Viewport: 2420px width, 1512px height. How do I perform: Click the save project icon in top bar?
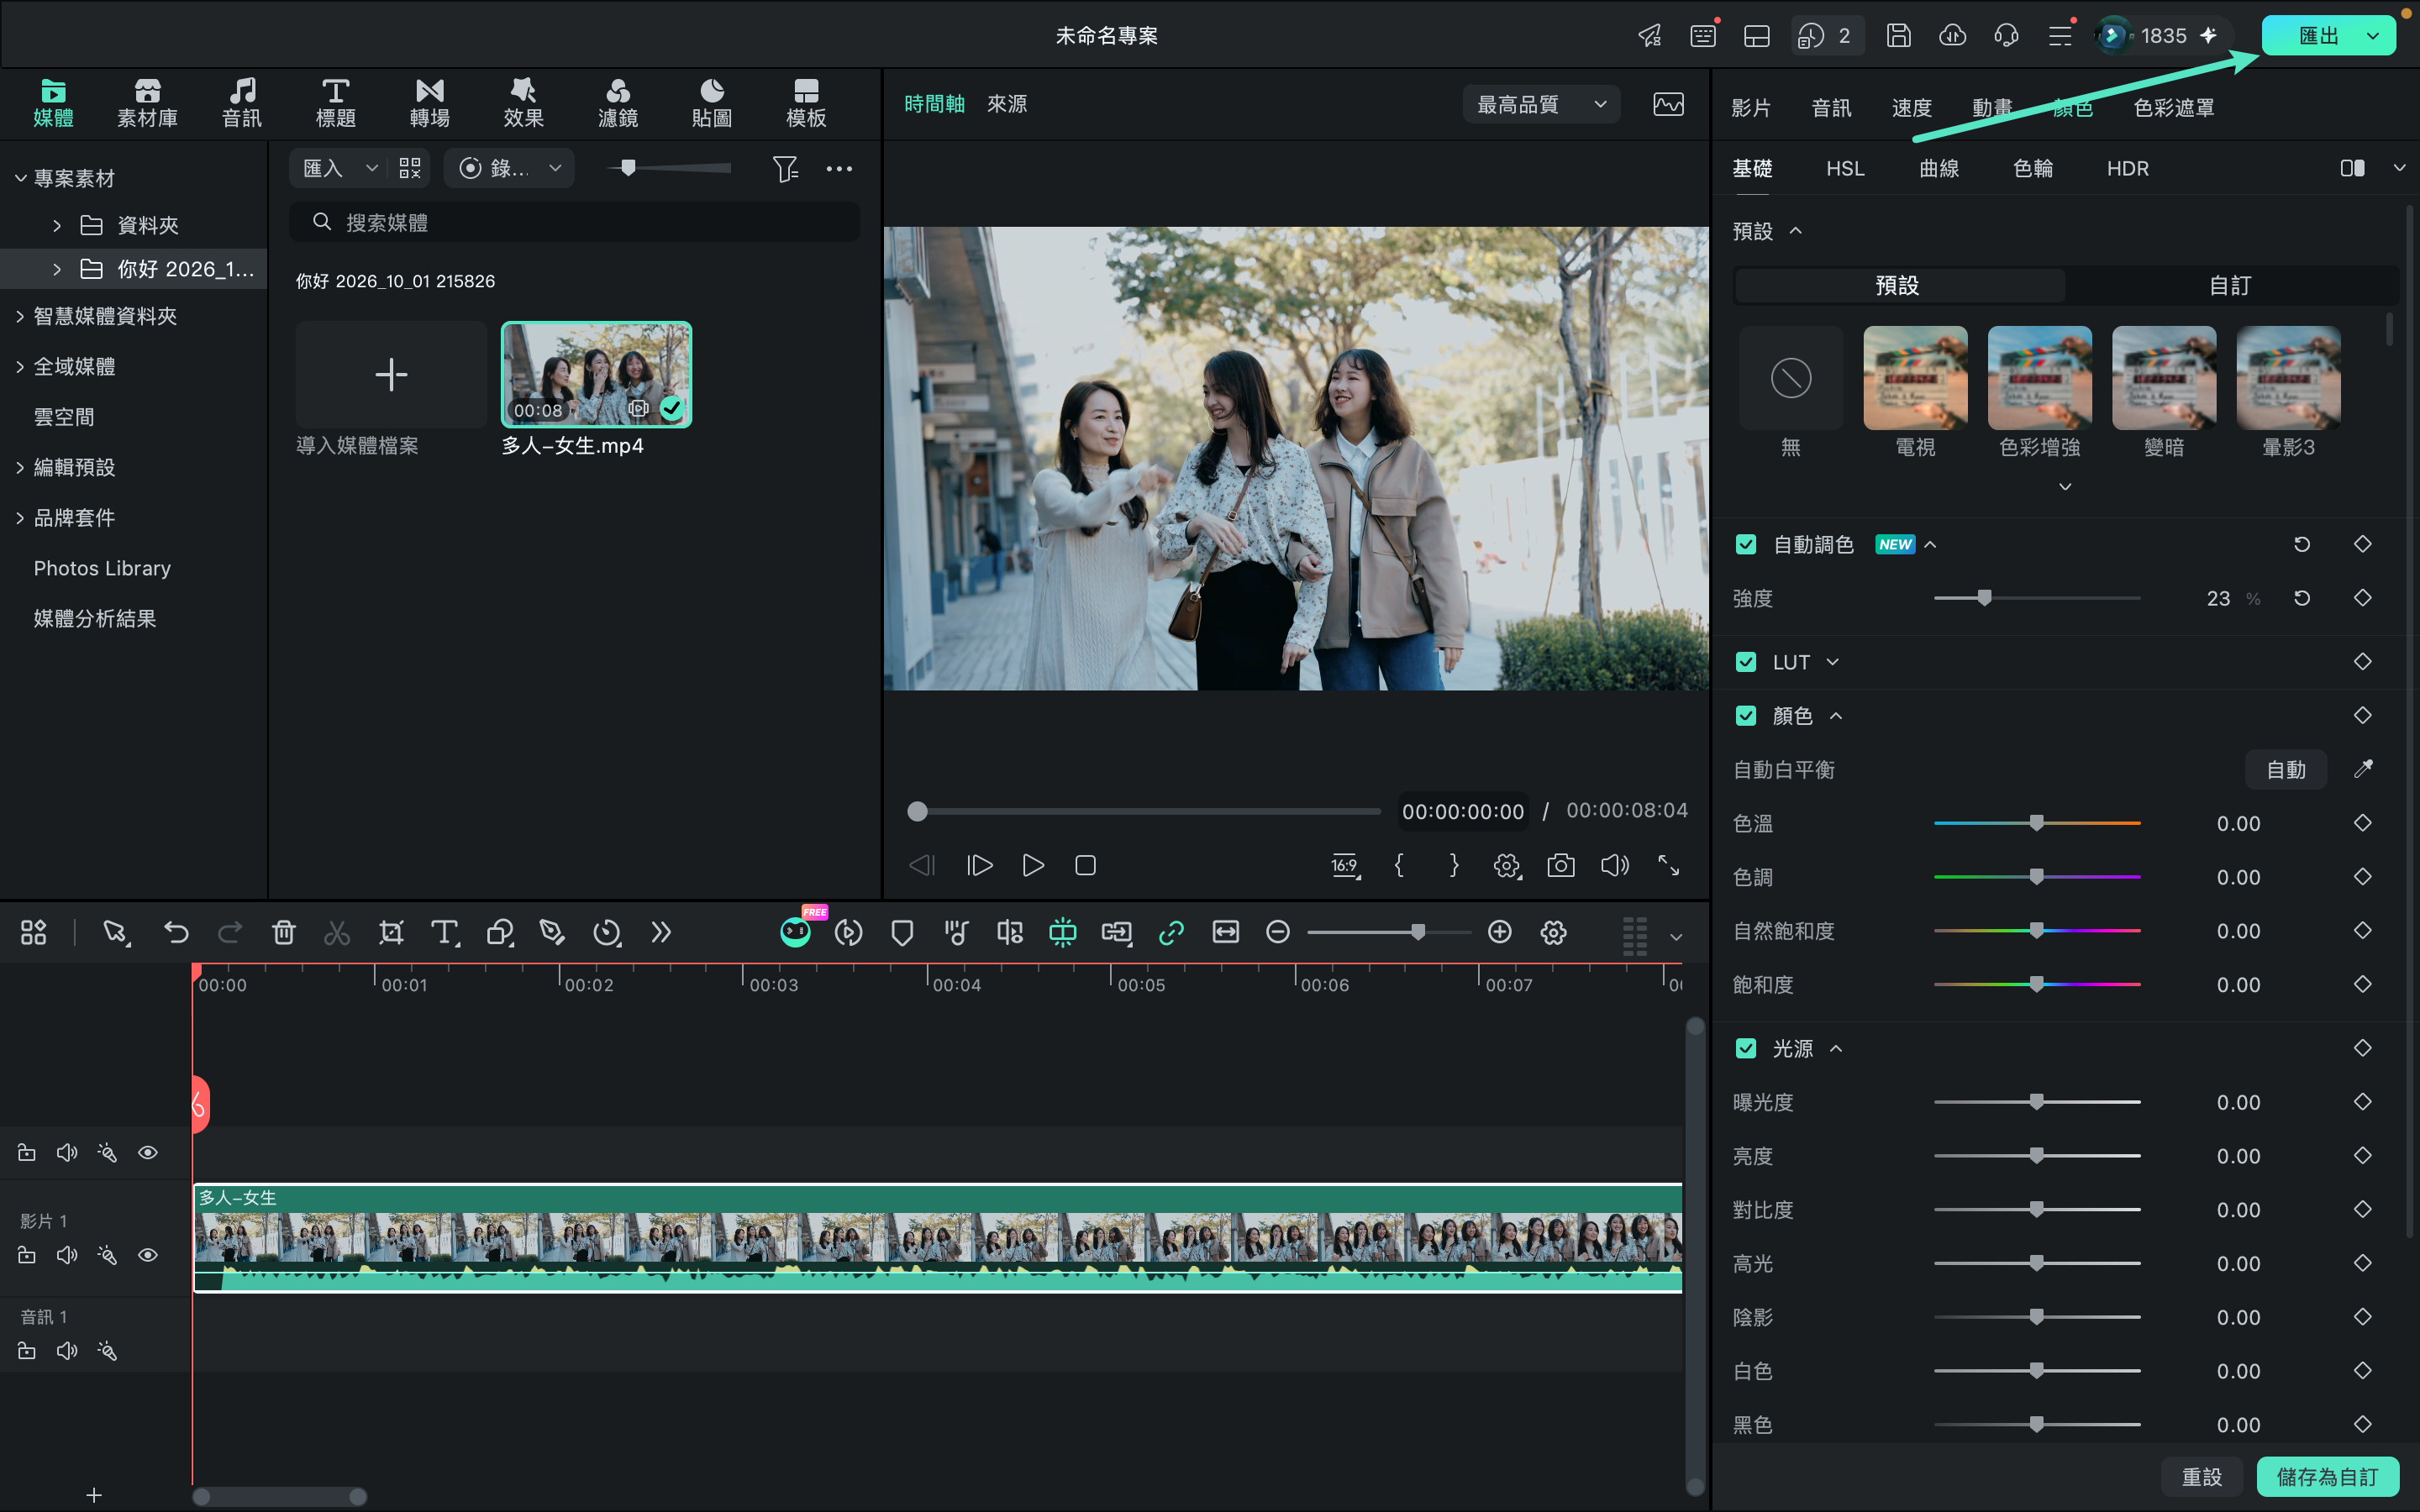(1898, 36)
